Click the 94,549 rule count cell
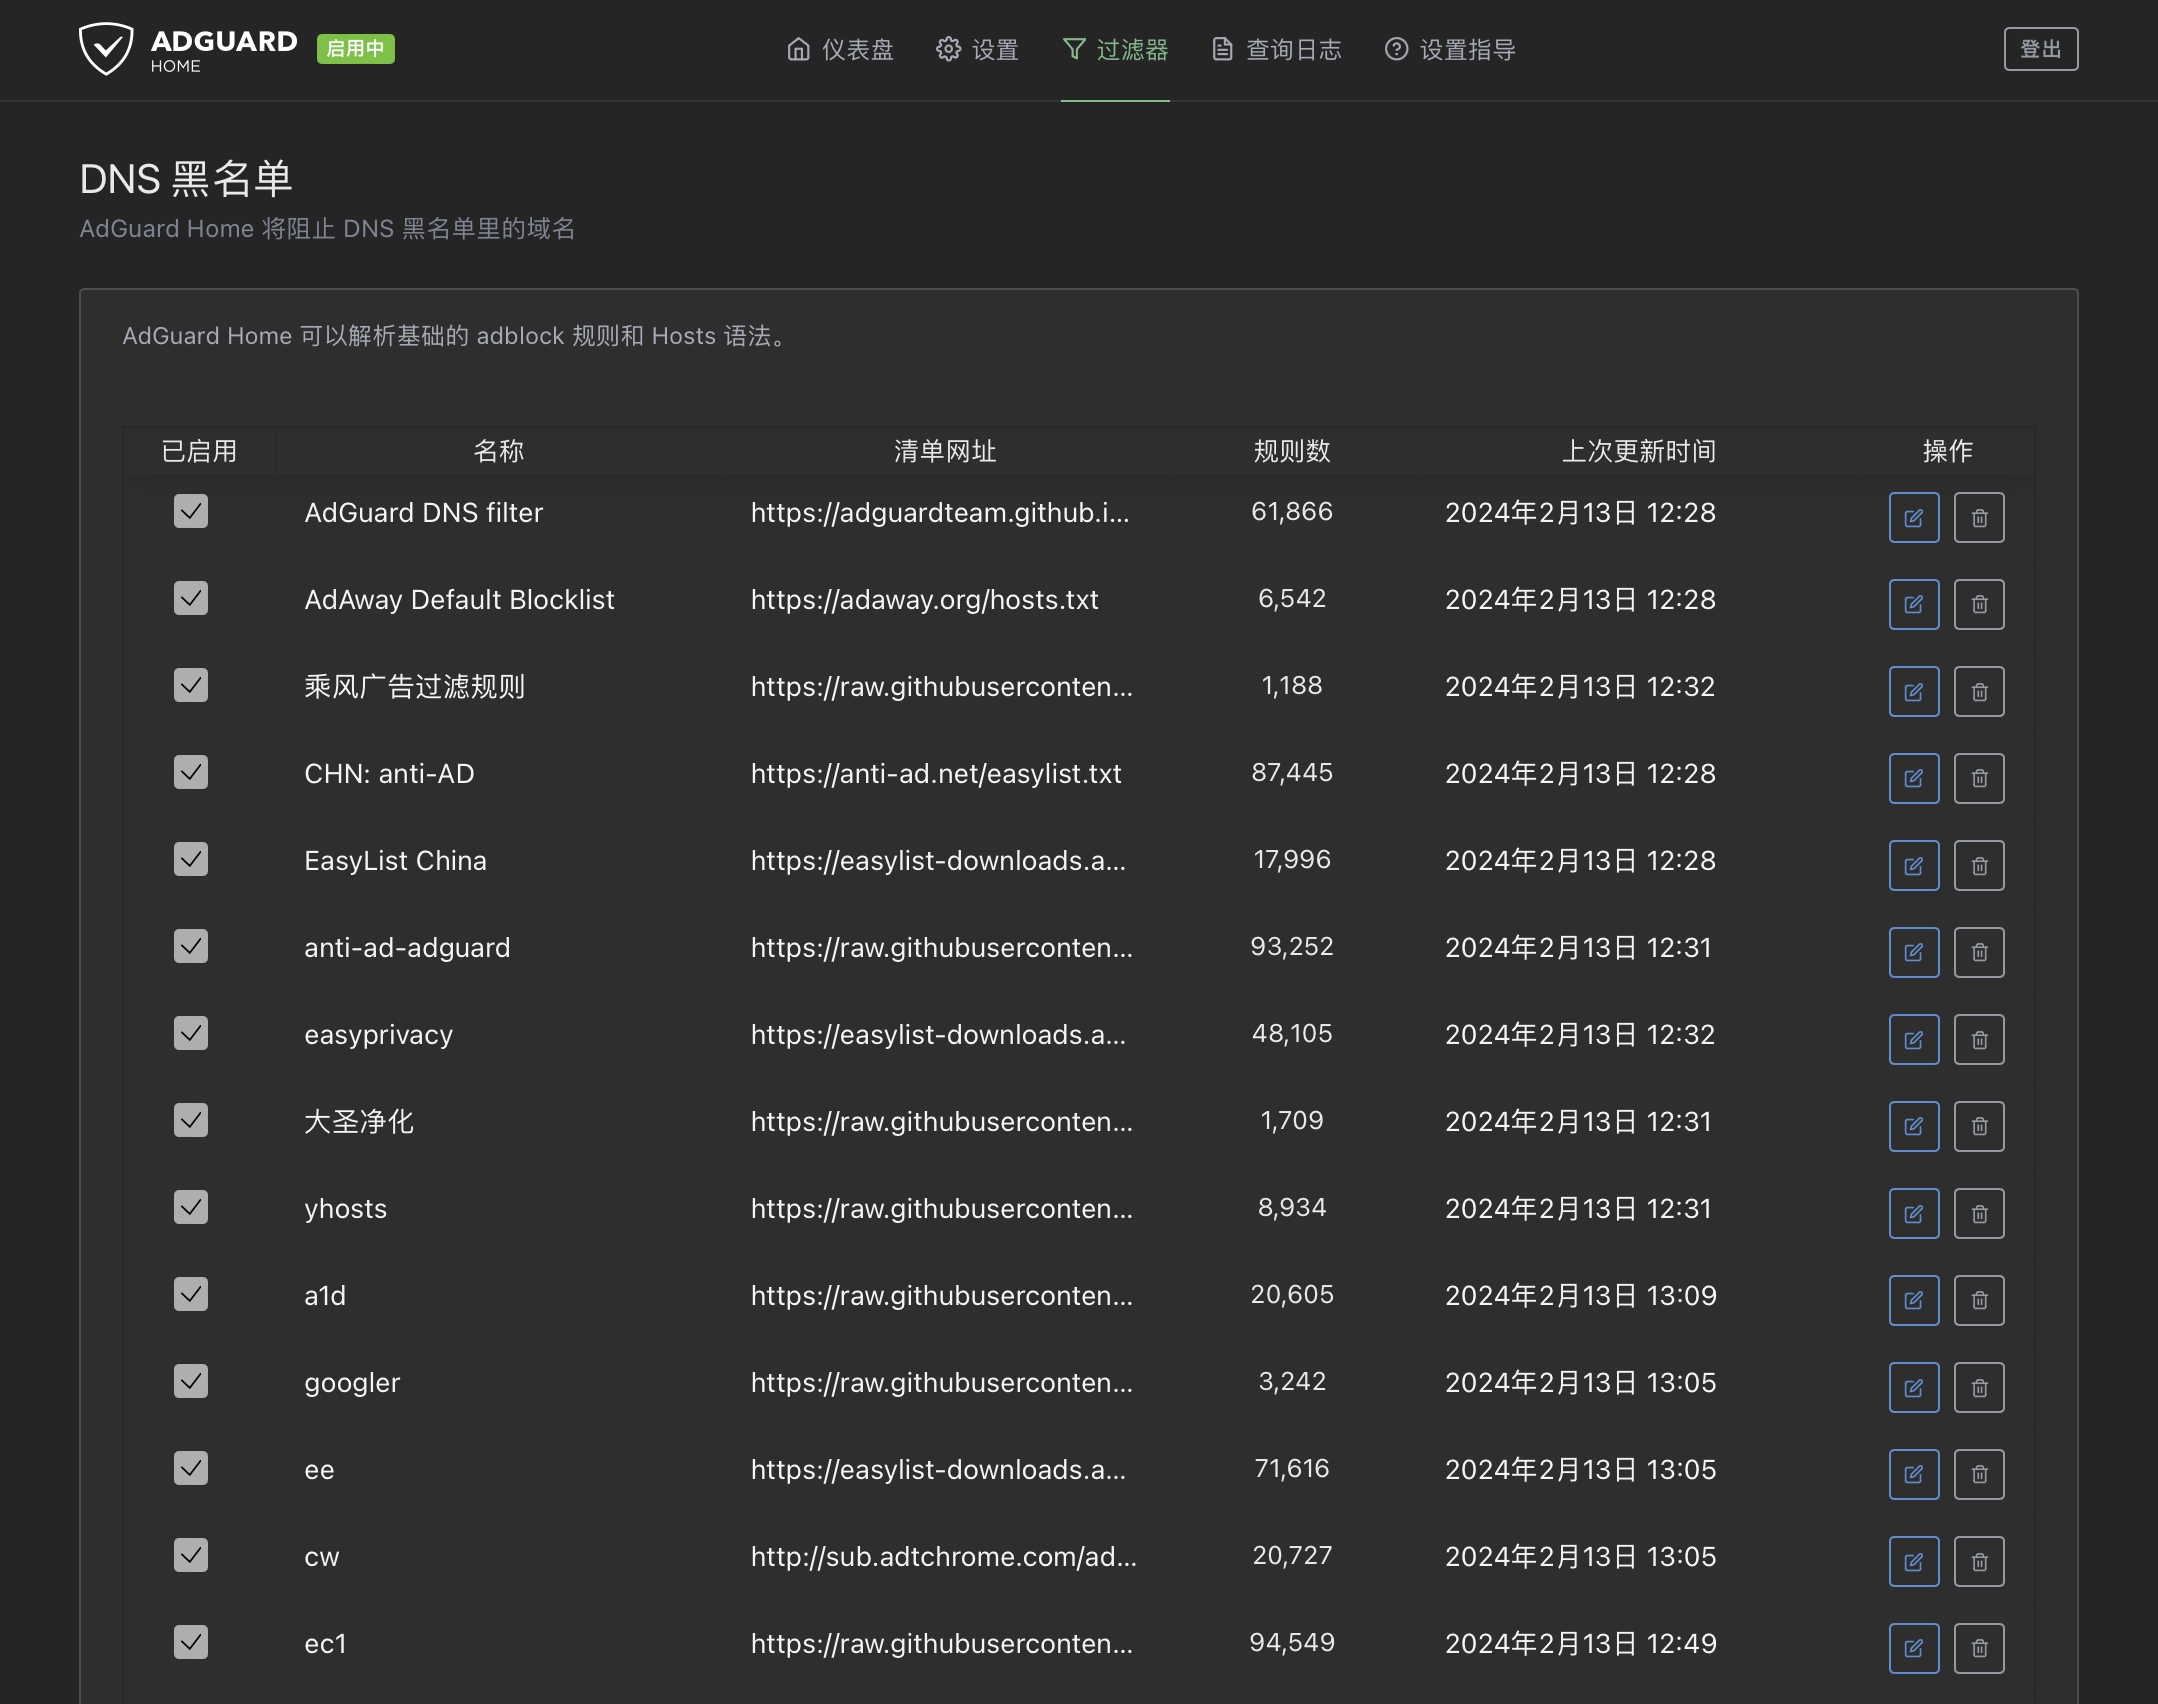 tap(1292, 1642)
